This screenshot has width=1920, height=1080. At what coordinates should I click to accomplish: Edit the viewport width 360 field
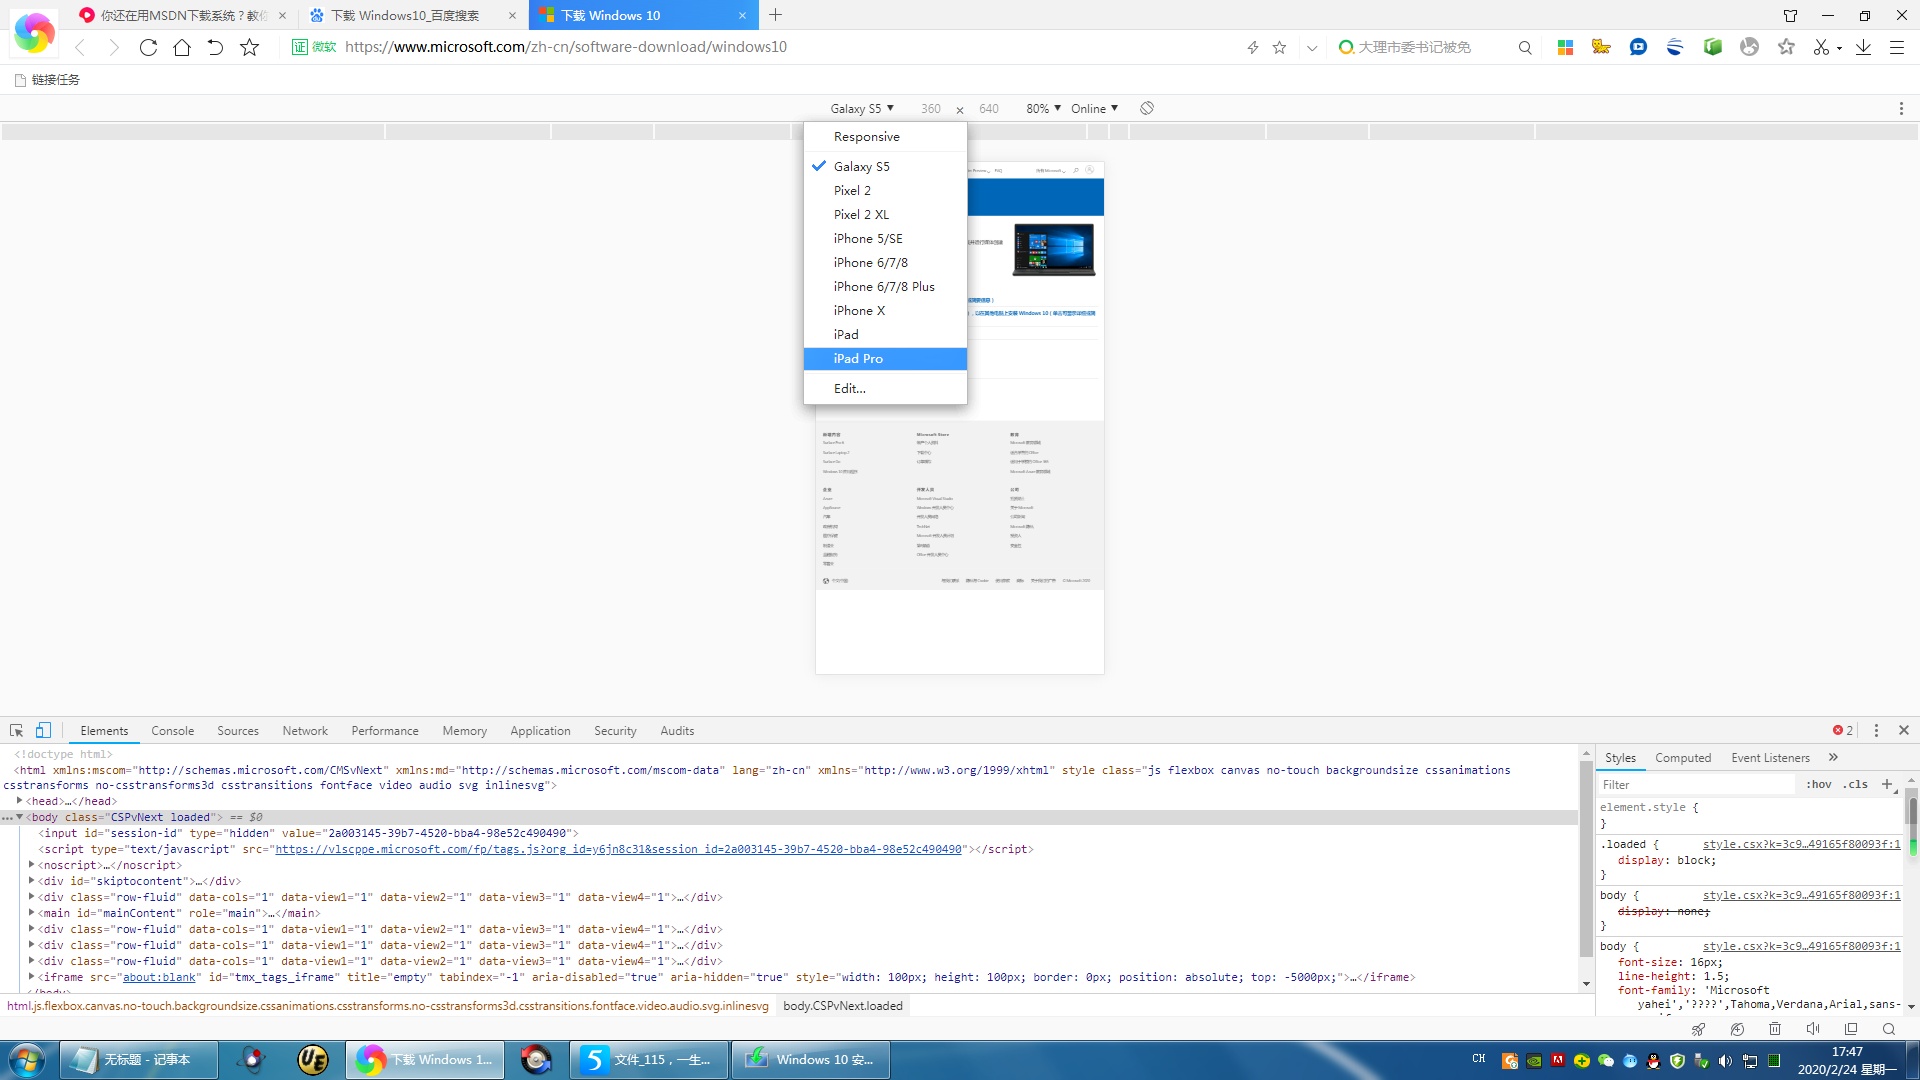[930, 108]
